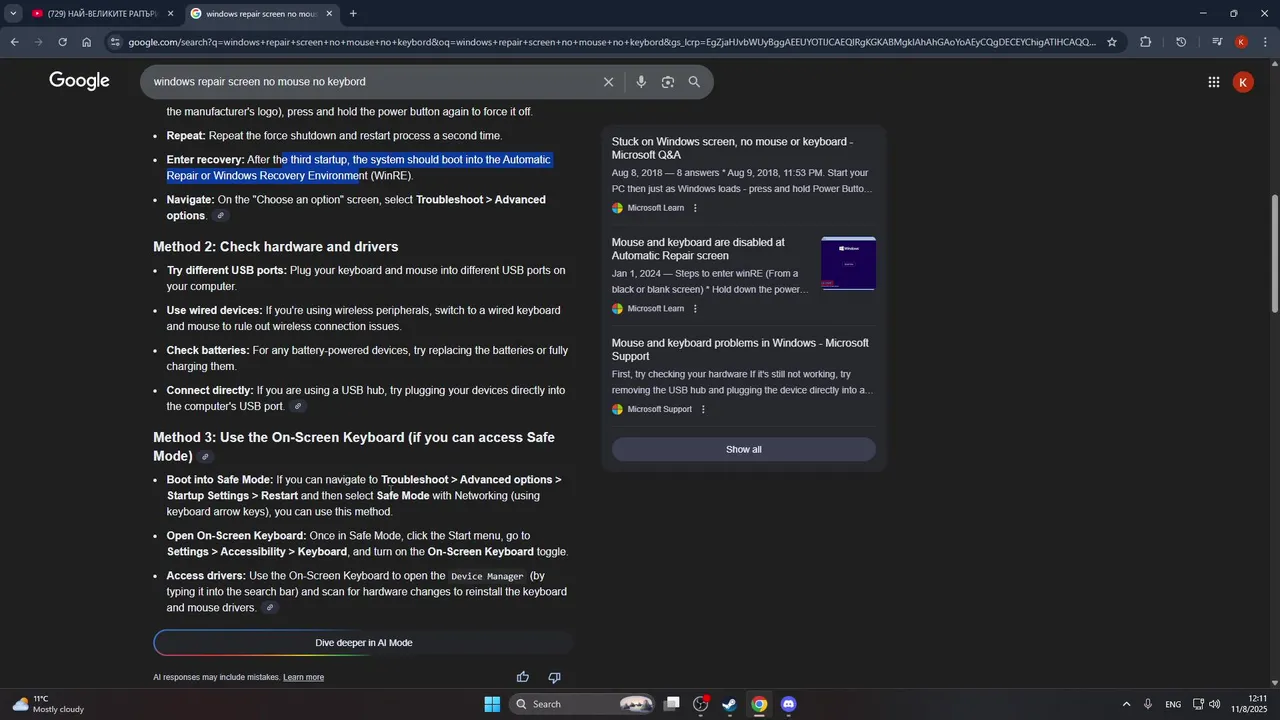This screenshot has height=720, width=1280.
Task: Expand the tab search dropdown arrow
Action: tap(13, 13)
